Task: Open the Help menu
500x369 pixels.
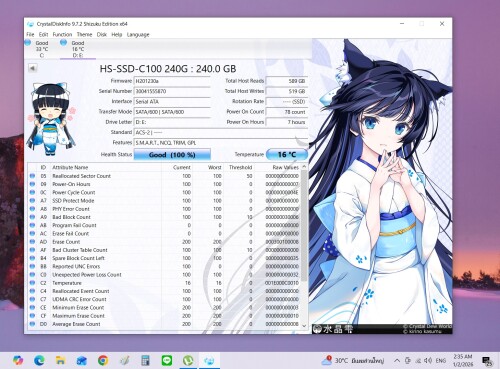Action: click(x=117, y=34)
